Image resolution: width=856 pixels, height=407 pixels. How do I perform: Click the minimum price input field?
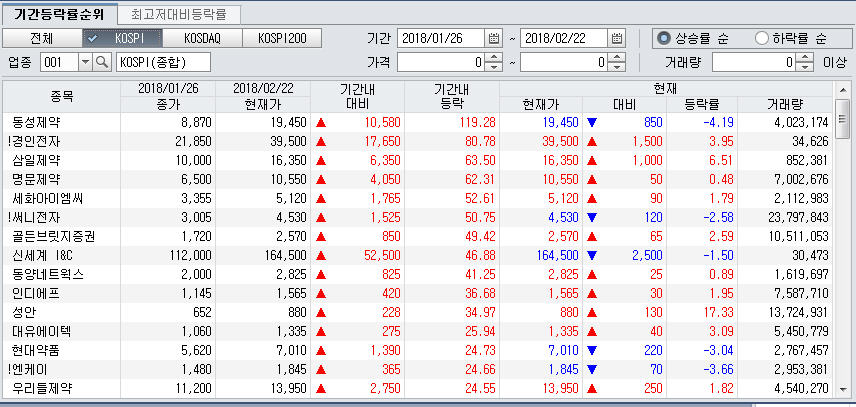[441, 62]
